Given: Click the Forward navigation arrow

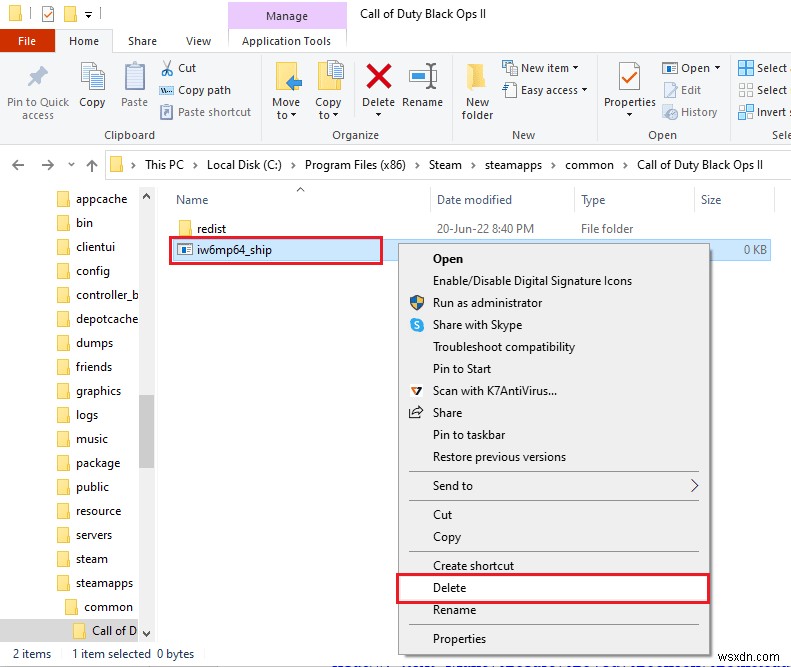Looking at the screenshot, I should coord(47,165).
